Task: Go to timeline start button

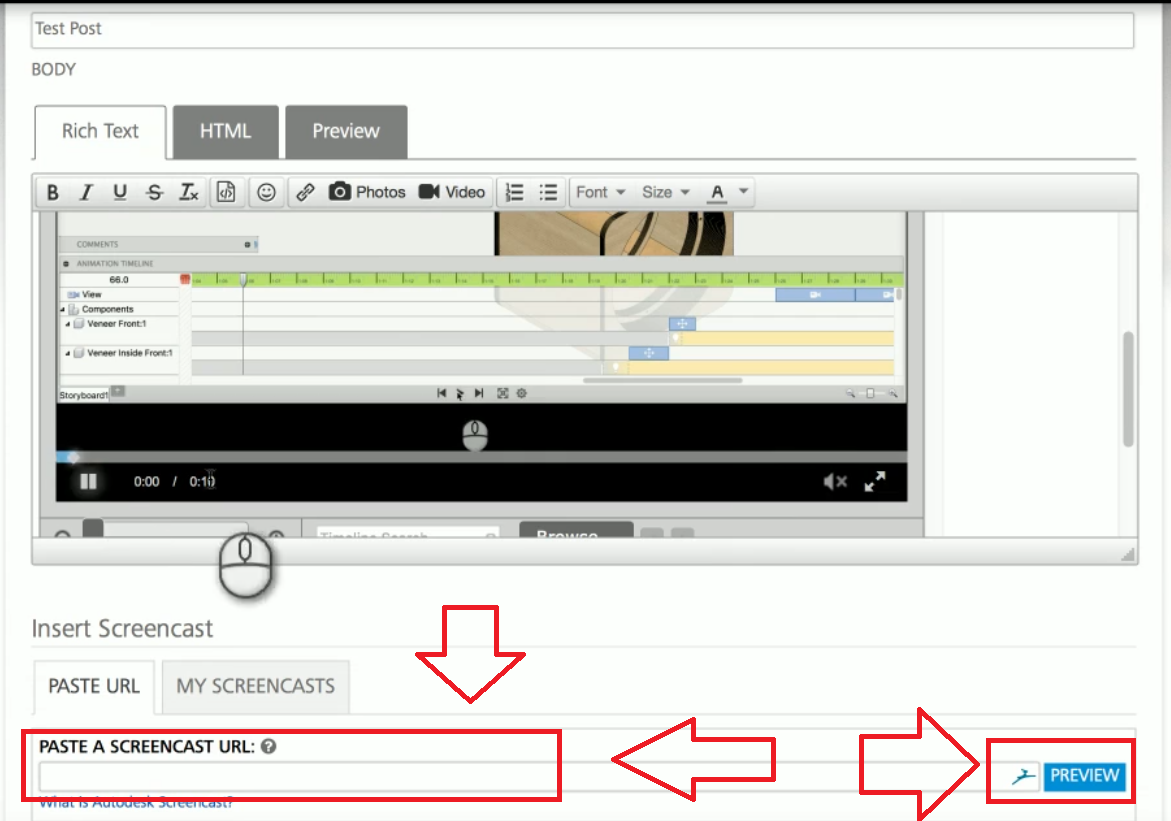Action: coord(441,393)
